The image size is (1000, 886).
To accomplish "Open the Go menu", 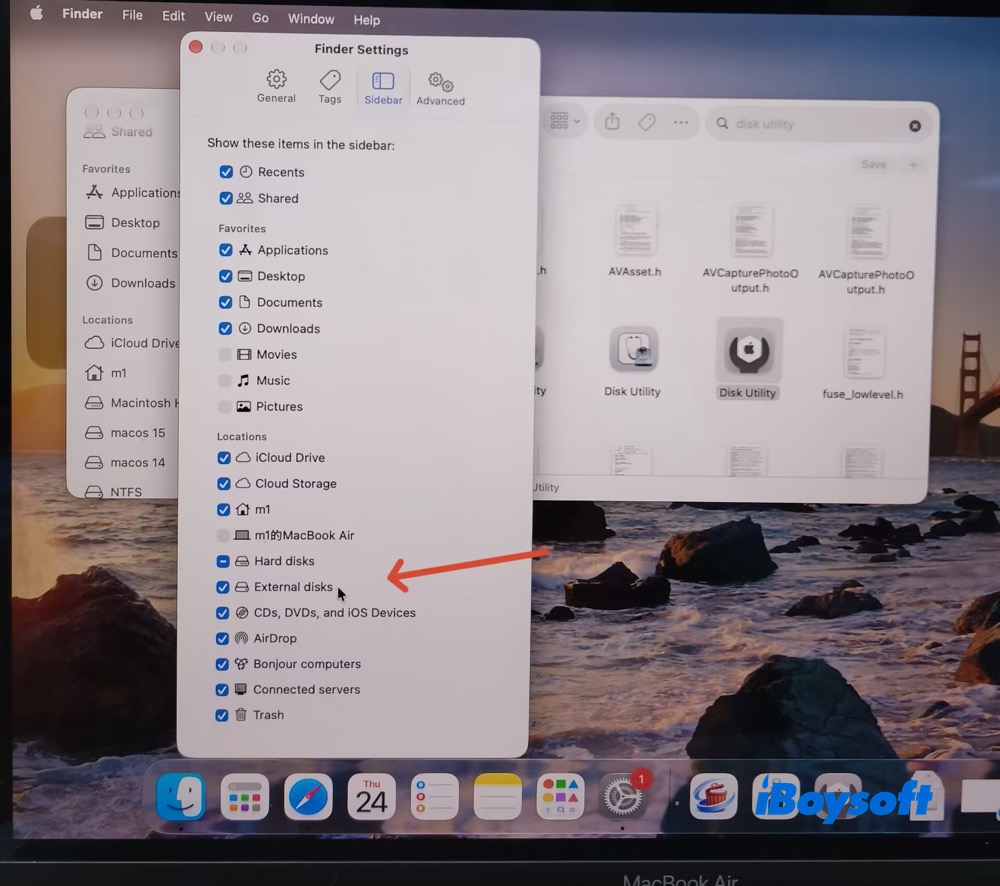I will [260, 18].
